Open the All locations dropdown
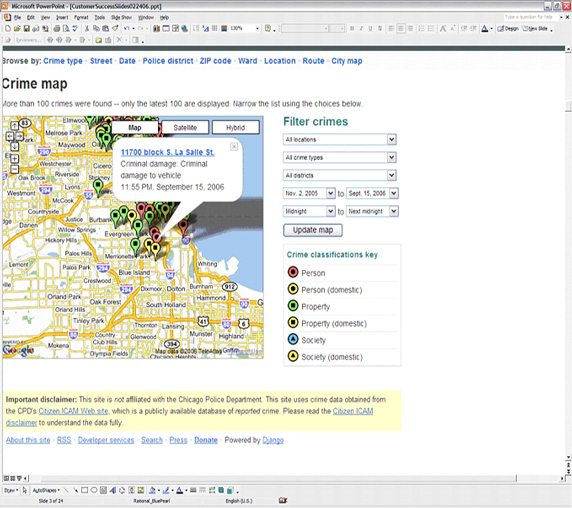This screenshot has height=508, width=572. (340, 139)
